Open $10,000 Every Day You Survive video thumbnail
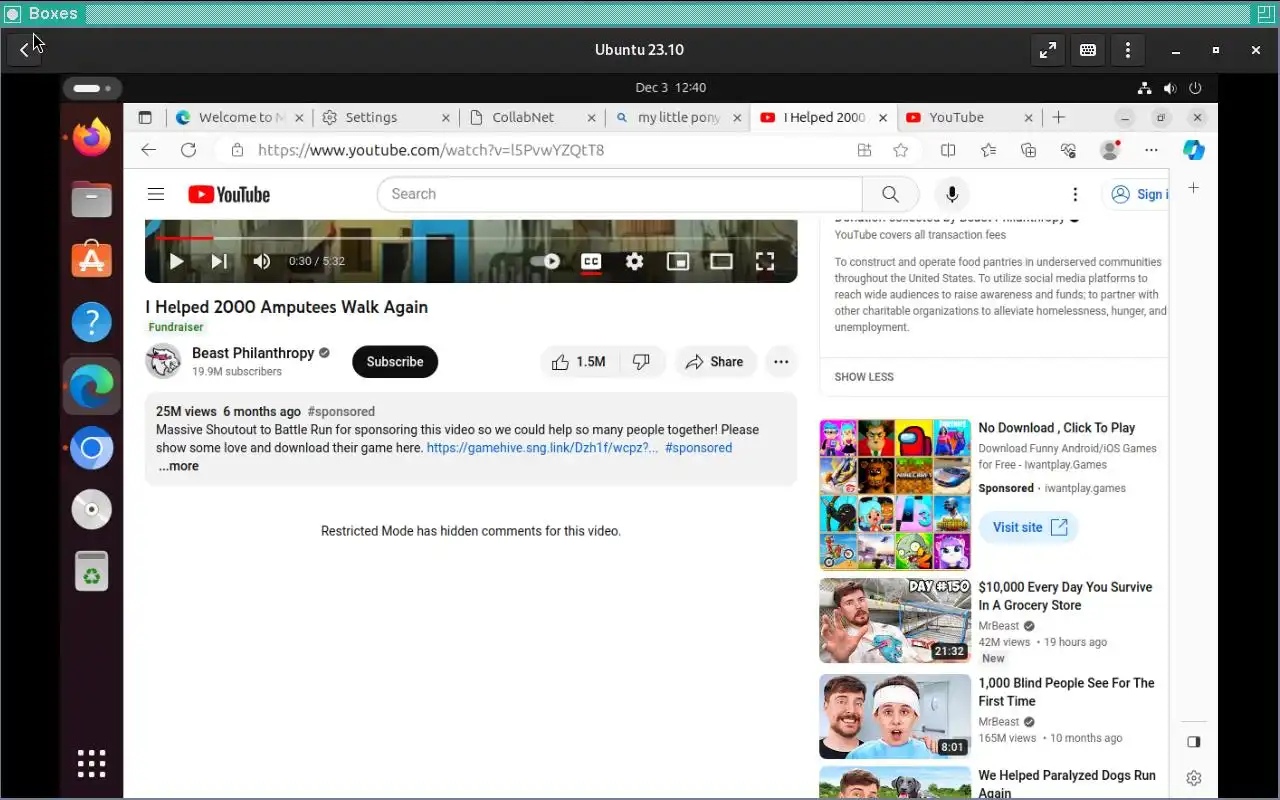This screenshot has width=1280, height=800. pyautogui.click(x=895, y=620)
